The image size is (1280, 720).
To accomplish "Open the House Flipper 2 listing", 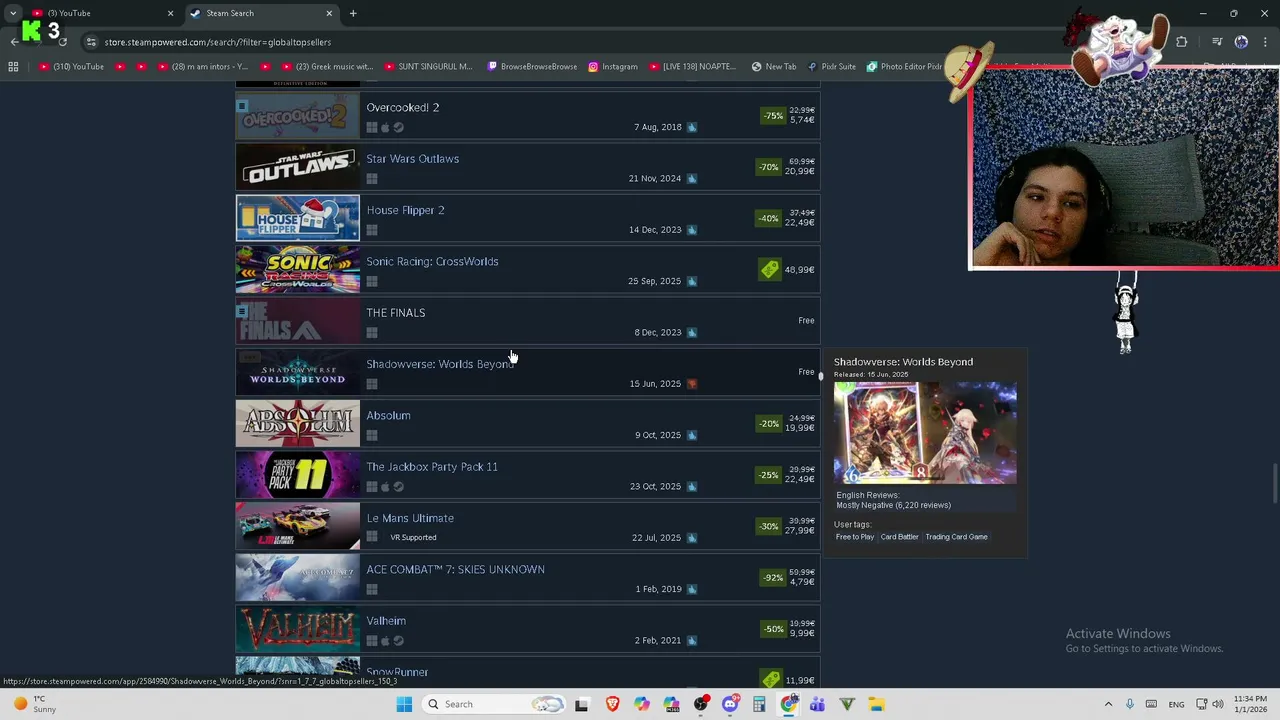I will [528, 218].
